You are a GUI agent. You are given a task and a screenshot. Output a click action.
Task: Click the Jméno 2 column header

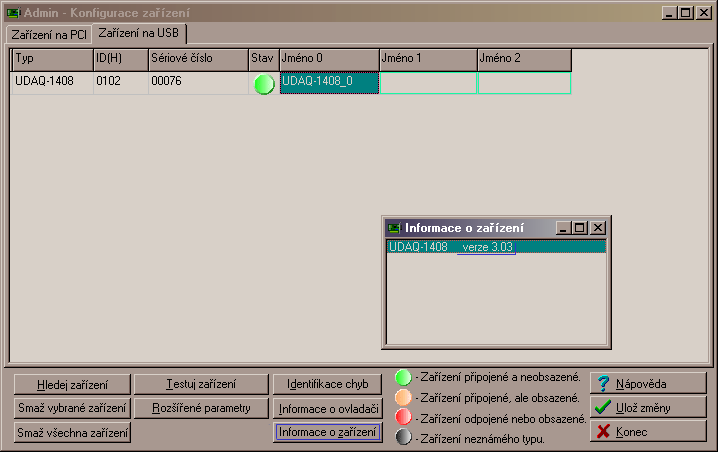(525, 60)
